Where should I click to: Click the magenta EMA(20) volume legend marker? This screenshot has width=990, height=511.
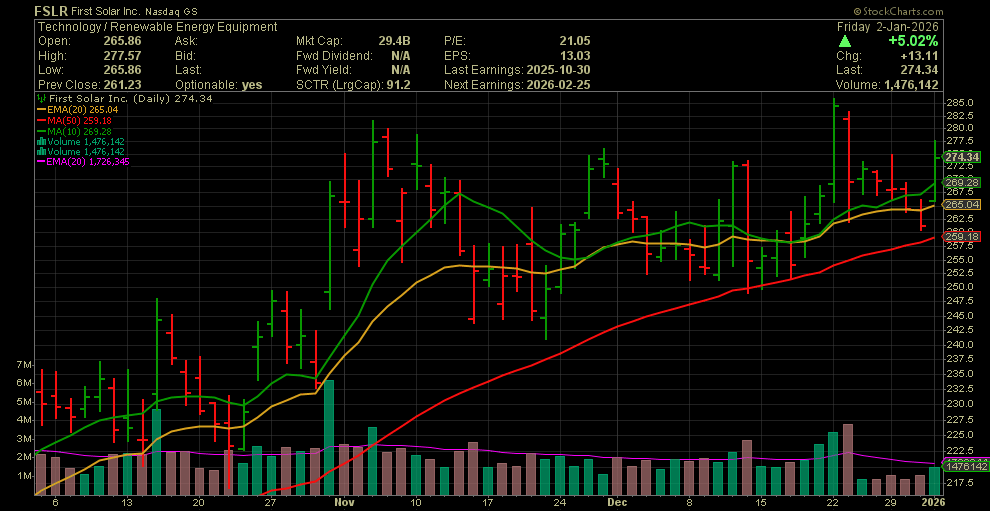40,162
